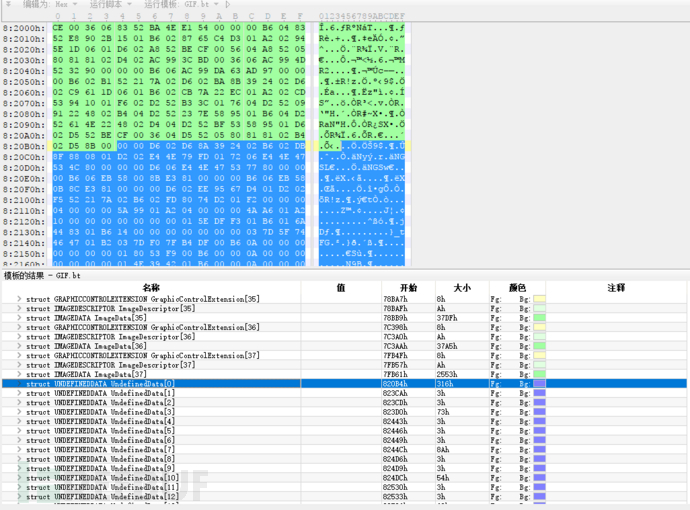Select struct UNDEFINEDDATA UndefinedData[8] row
The image size is (690, 510).
click(x=344, y=459)
